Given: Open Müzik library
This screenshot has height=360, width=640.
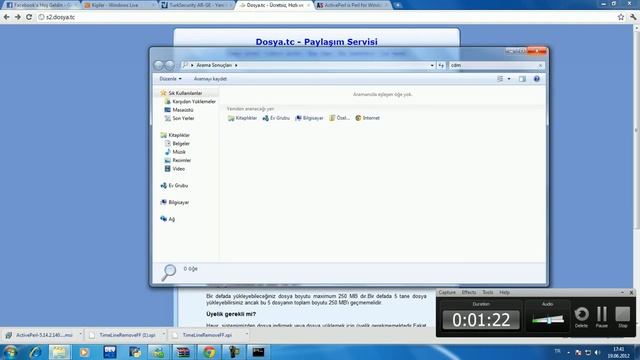Looking at the screenshot, I should click(175, 152).
